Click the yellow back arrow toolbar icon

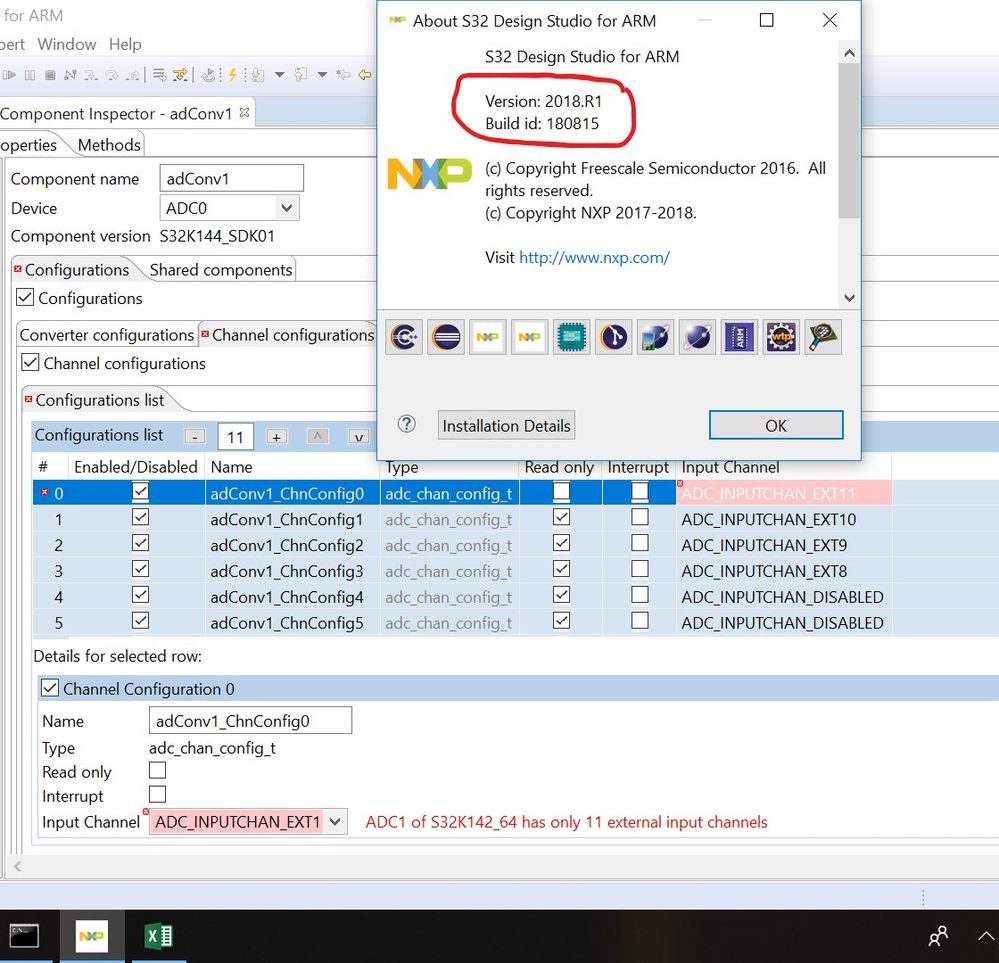pos(364,75)
